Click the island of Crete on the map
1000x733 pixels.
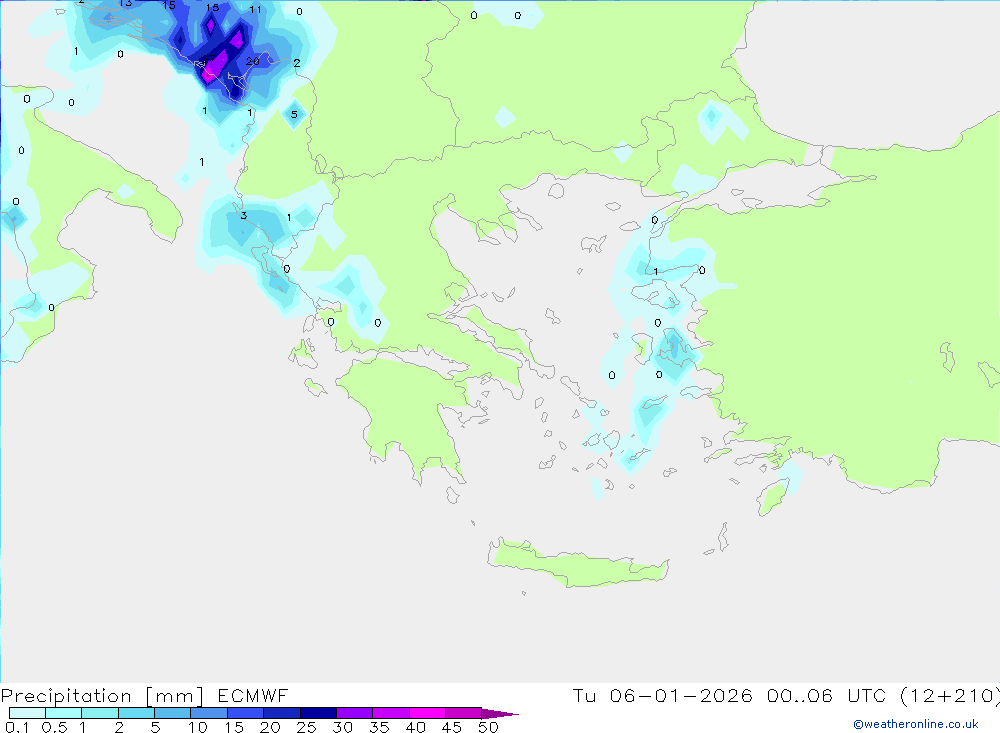577,564
